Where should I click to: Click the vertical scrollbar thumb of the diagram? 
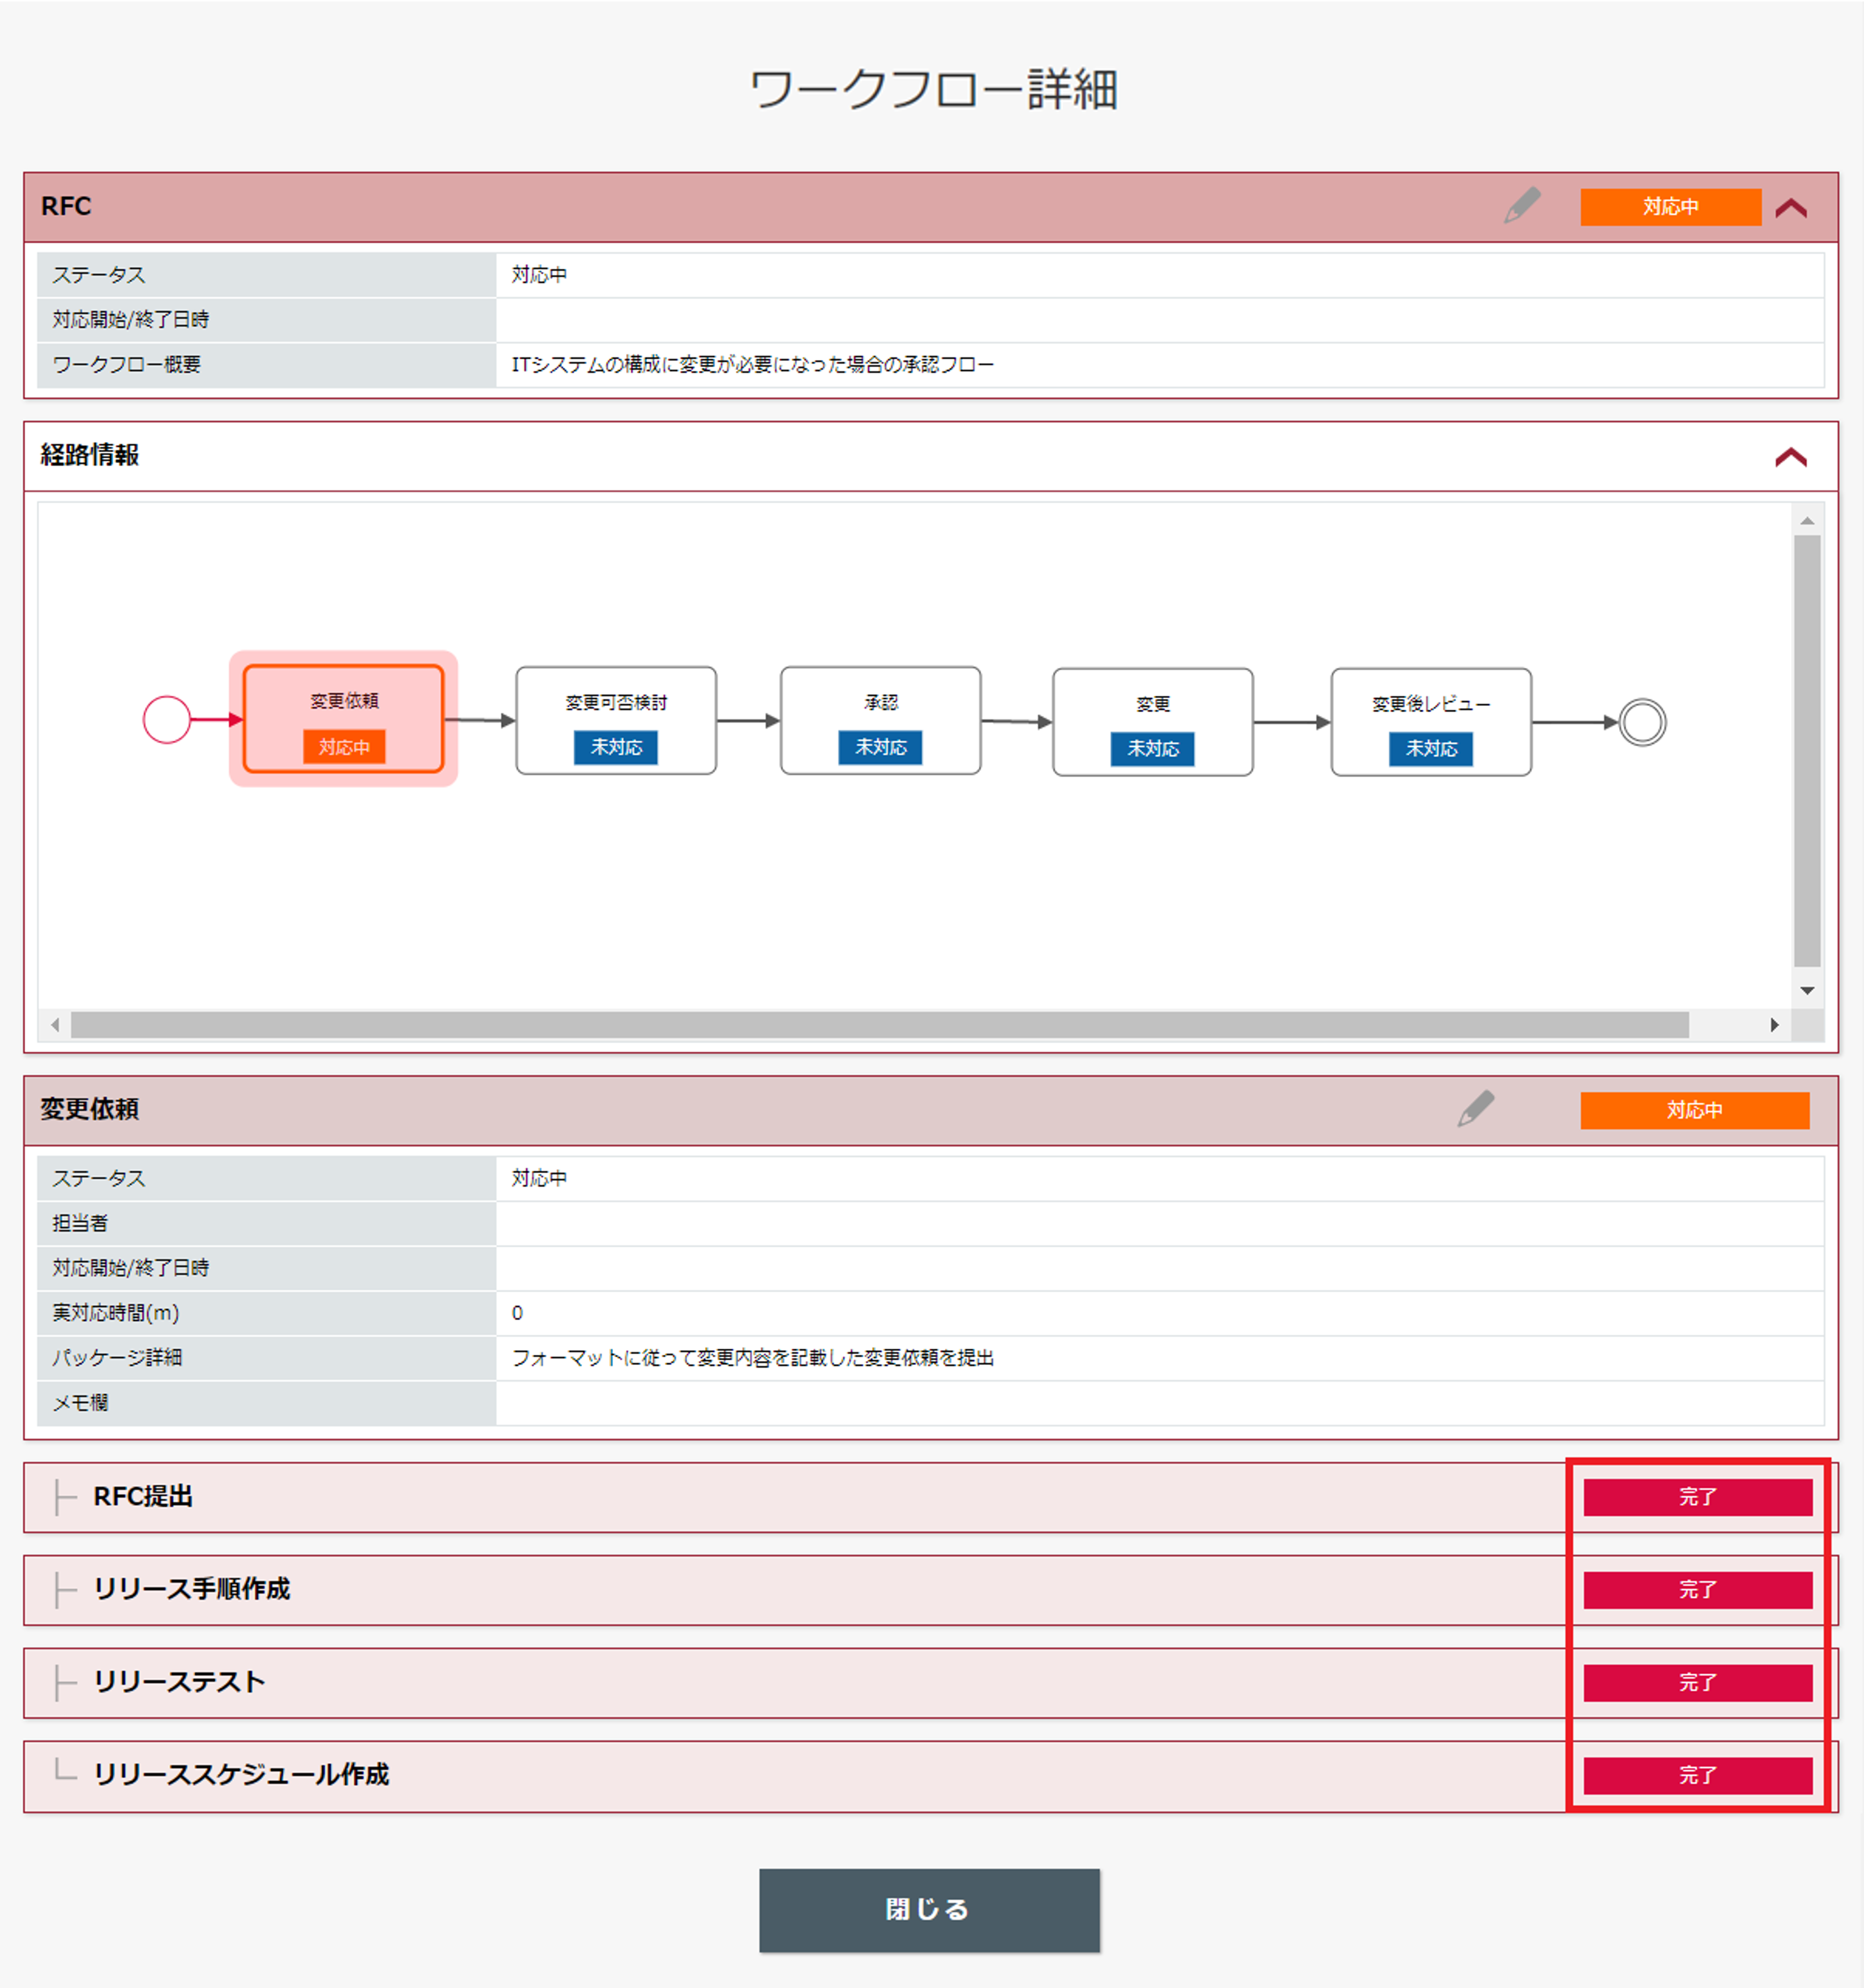click(1807, 751)
